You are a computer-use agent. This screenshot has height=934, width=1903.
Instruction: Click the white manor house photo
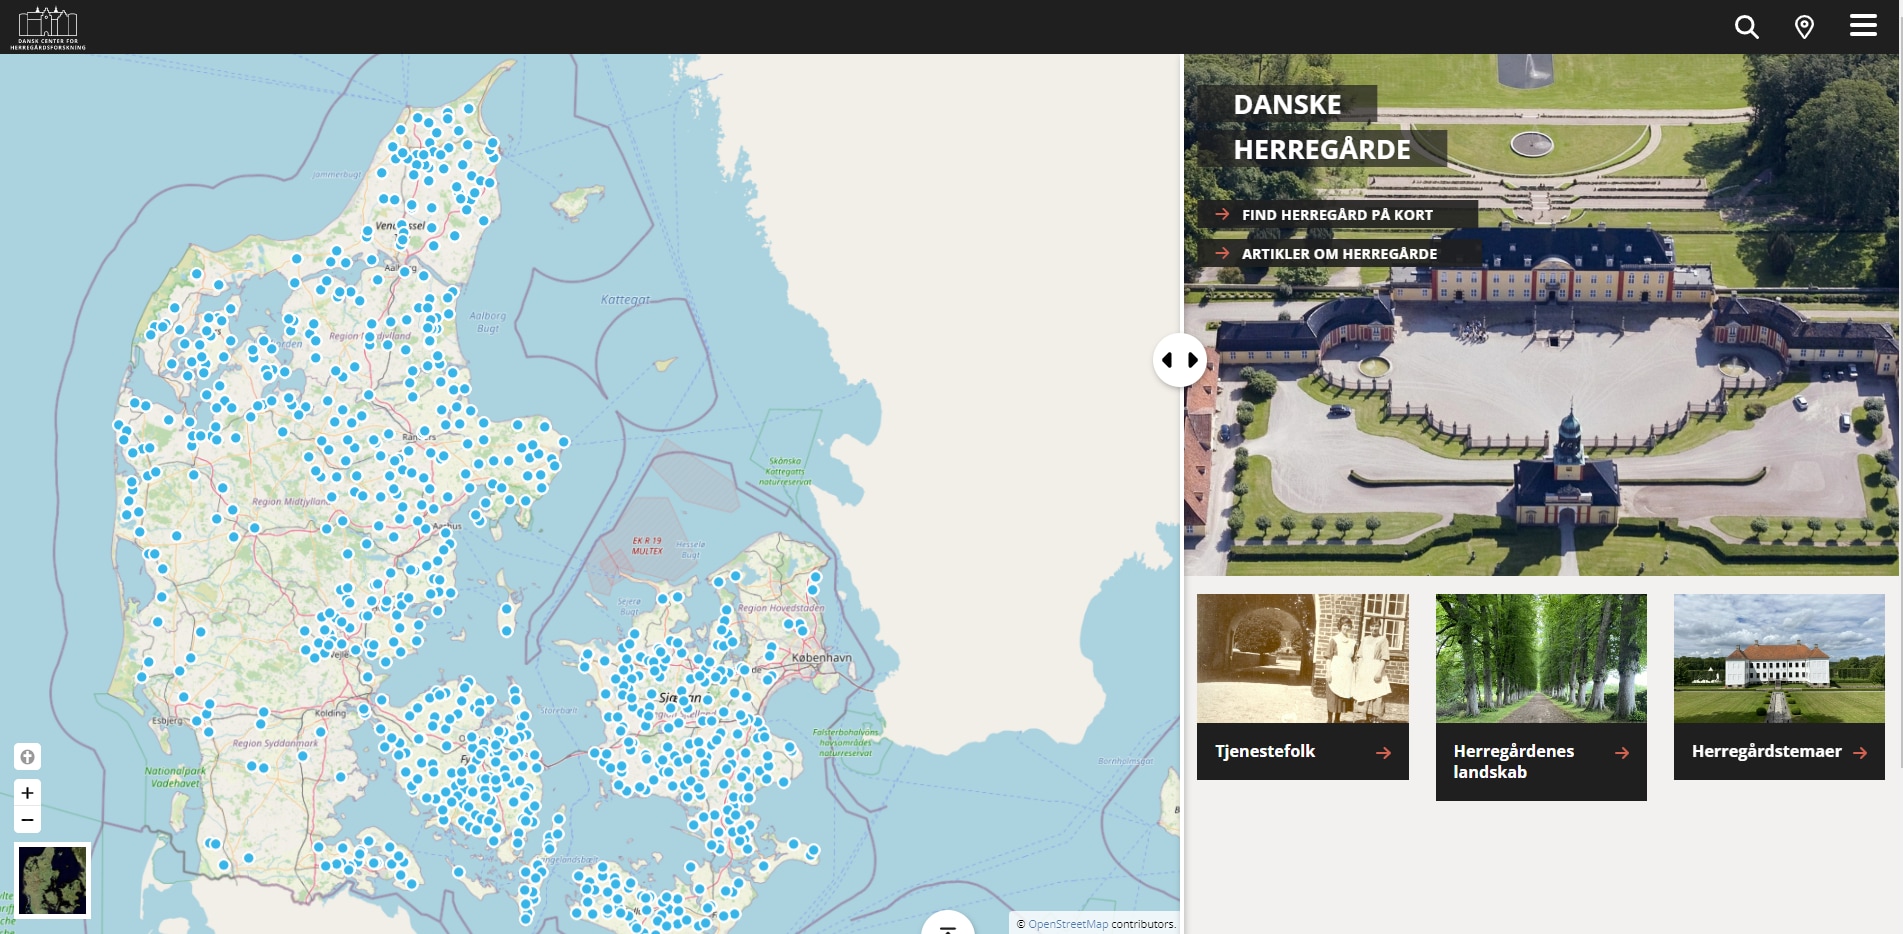[1778, 658]
